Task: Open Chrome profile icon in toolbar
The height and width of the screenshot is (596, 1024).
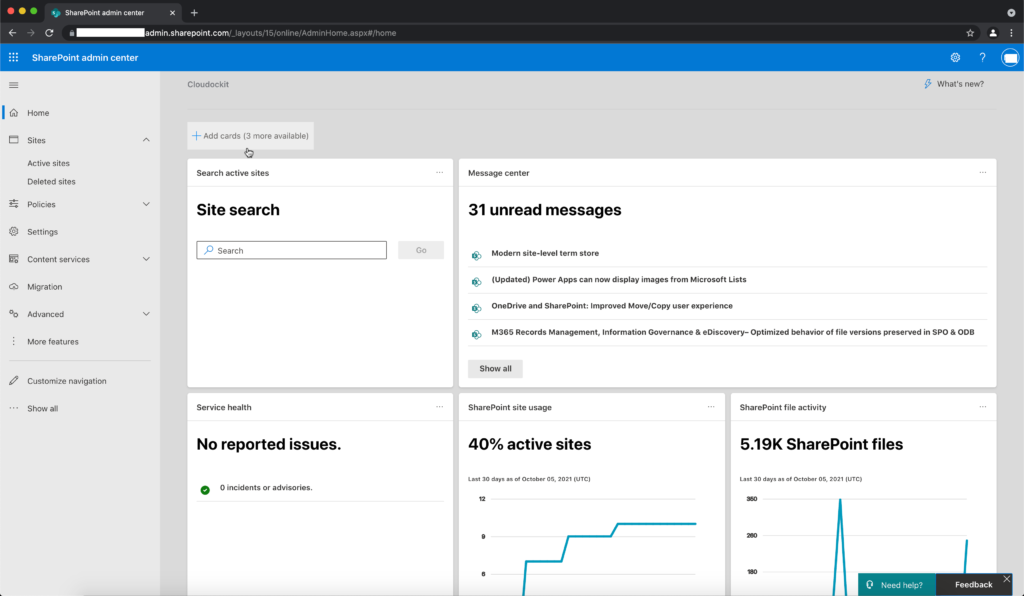Action: (993, 33)
